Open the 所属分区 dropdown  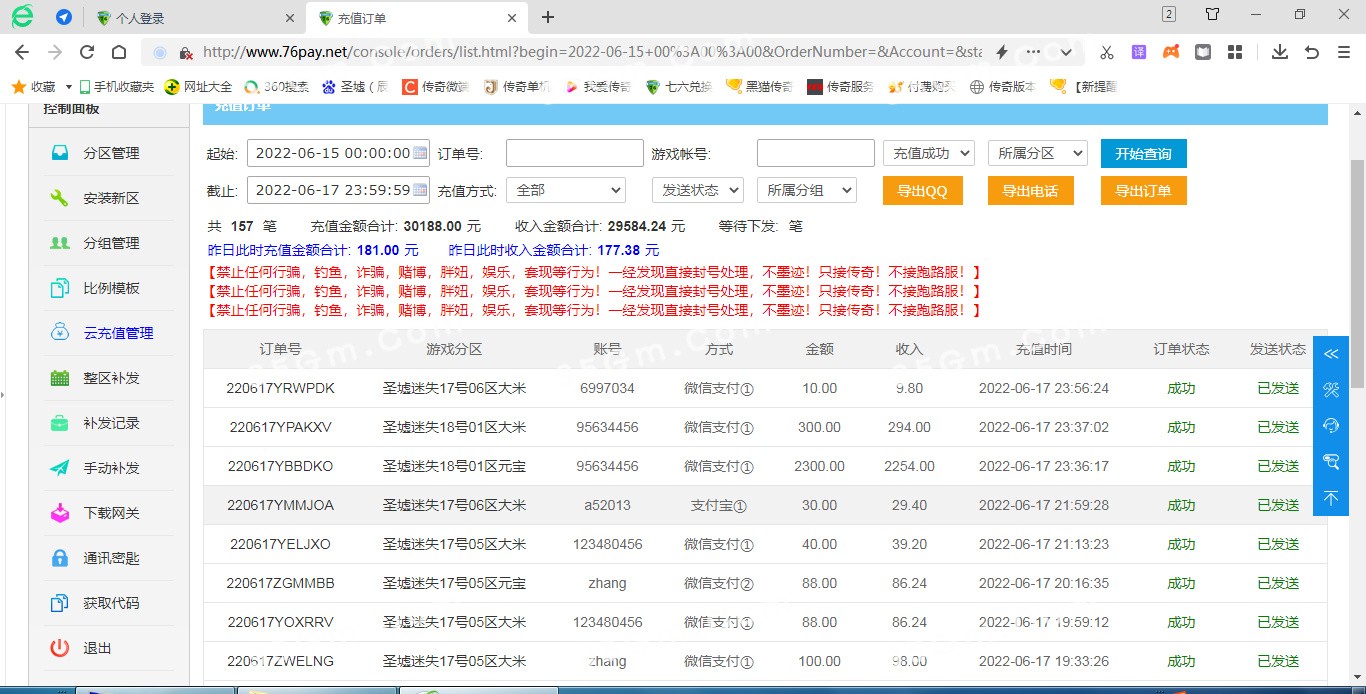pyautogui.click(x=1037, y=153)
